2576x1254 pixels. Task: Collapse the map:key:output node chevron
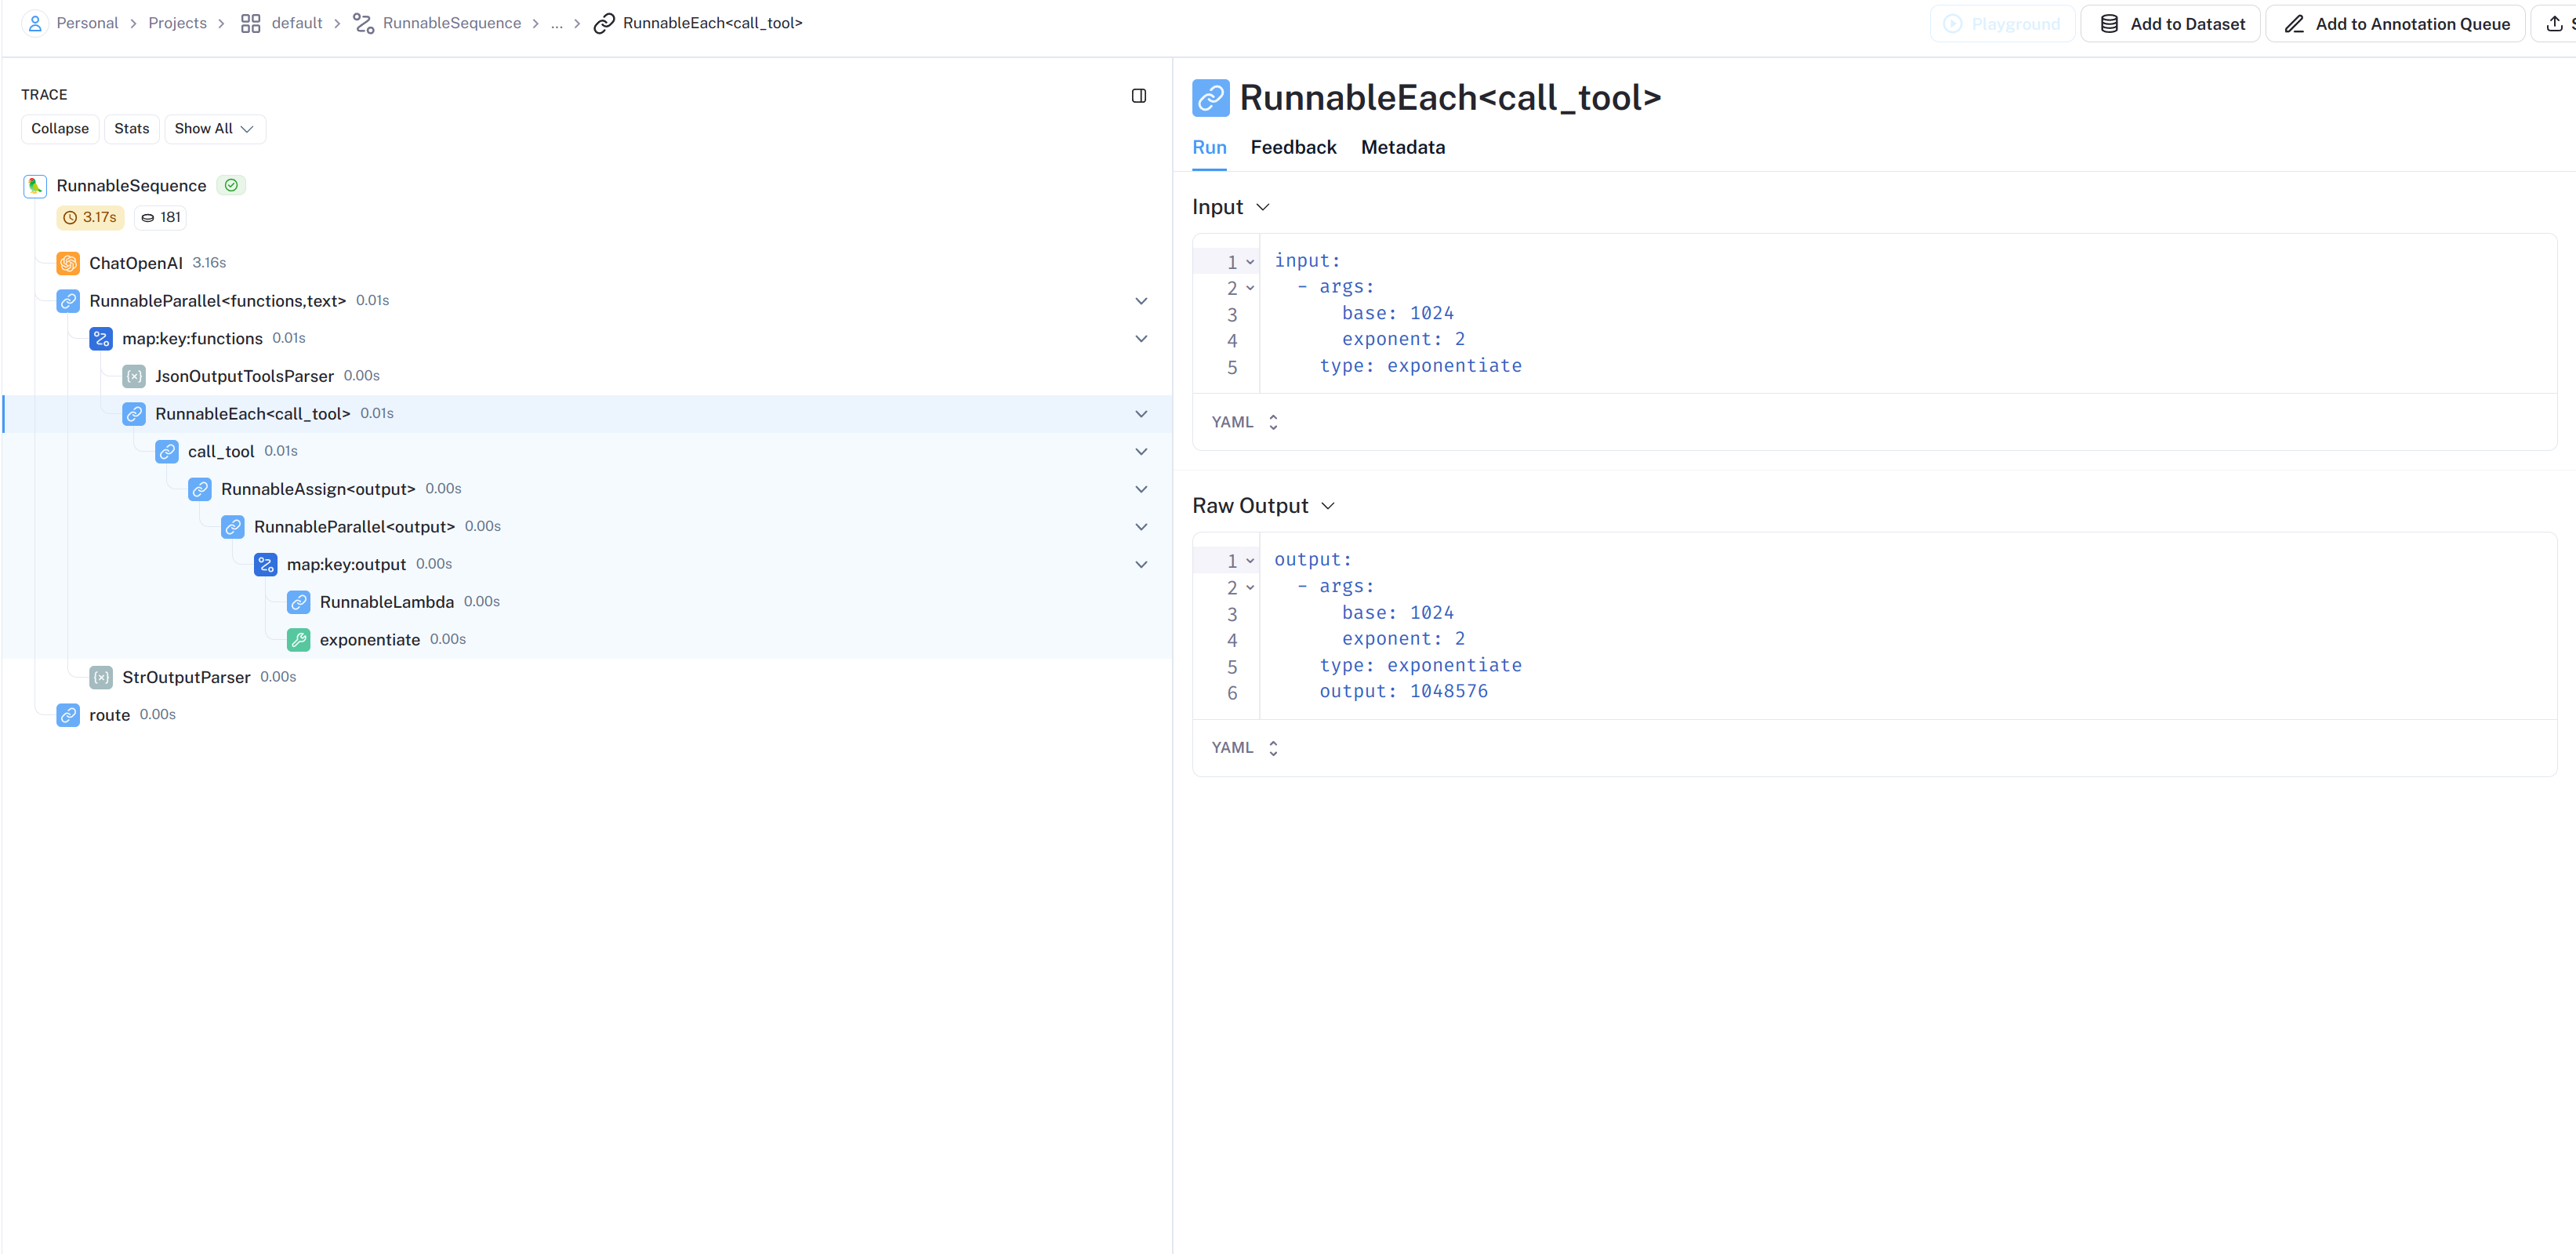tap(1140, 564)
